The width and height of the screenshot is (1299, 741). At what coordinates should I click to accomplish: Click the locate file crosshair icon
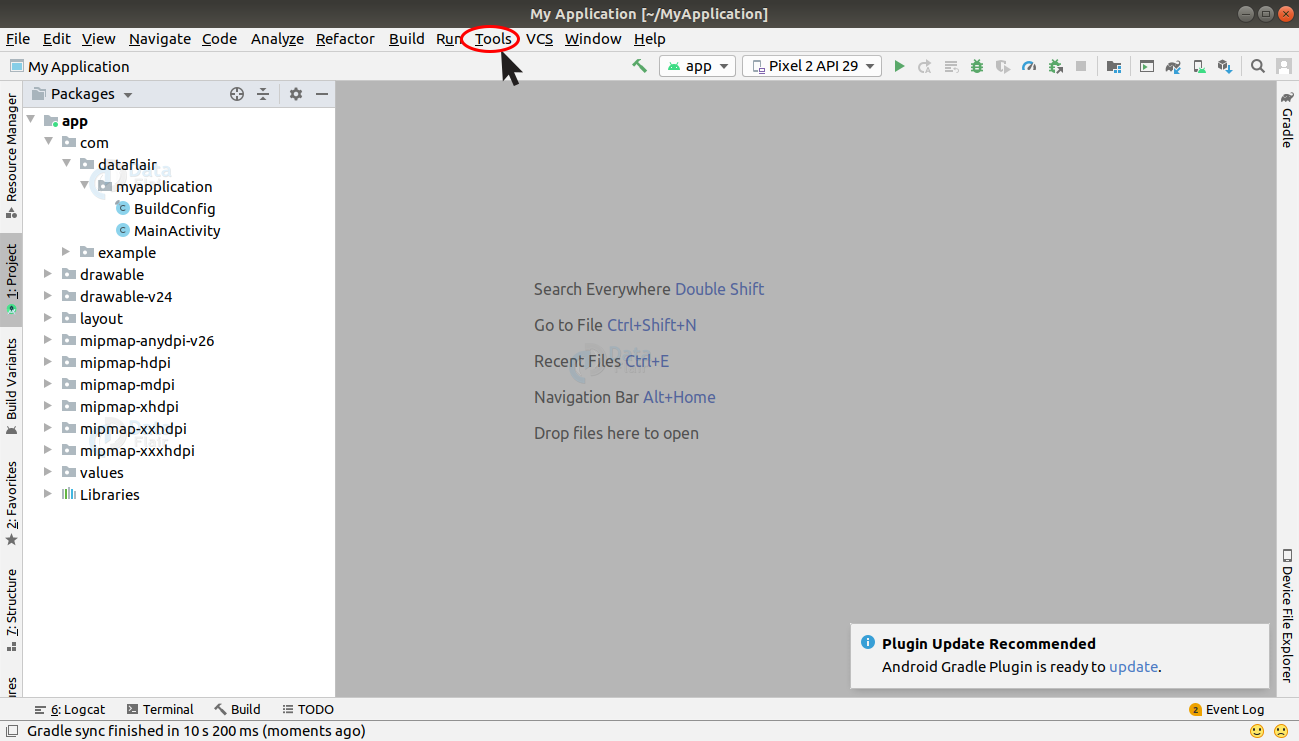point(237,94)
